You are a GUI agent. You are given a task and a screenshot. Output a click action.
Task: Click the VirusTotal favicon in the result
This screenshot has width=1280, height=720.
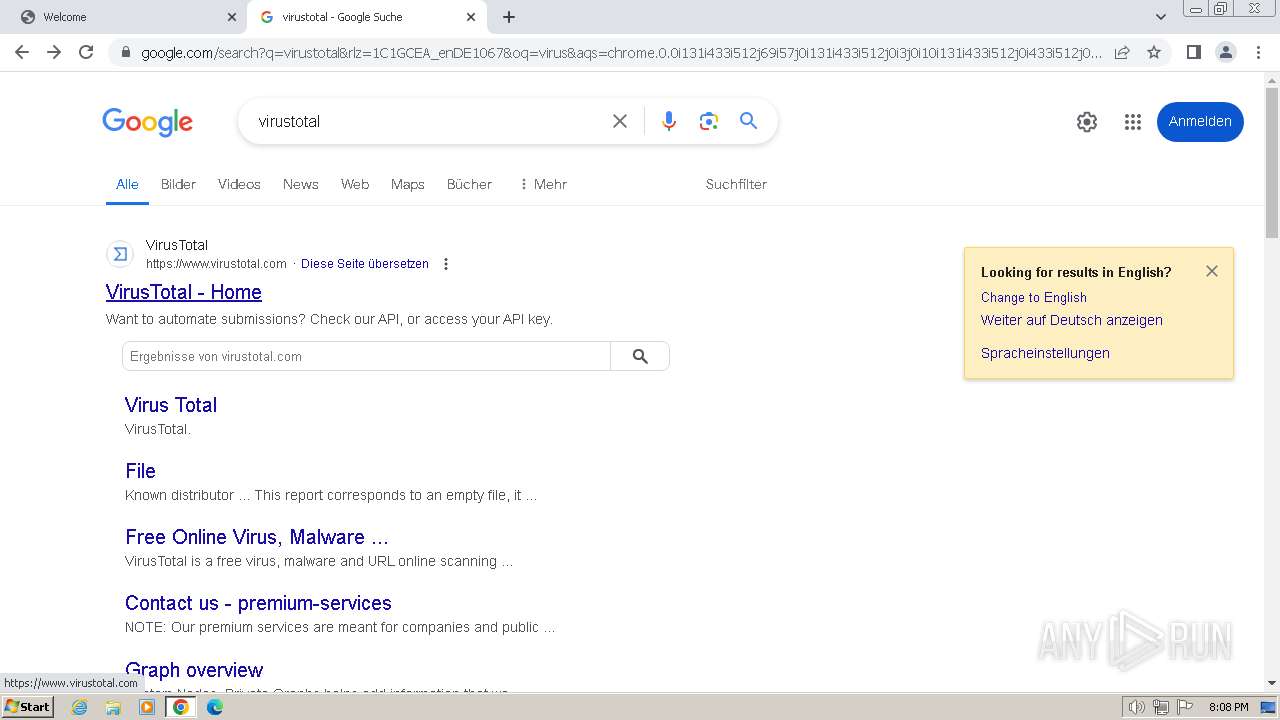click(120, 254)
